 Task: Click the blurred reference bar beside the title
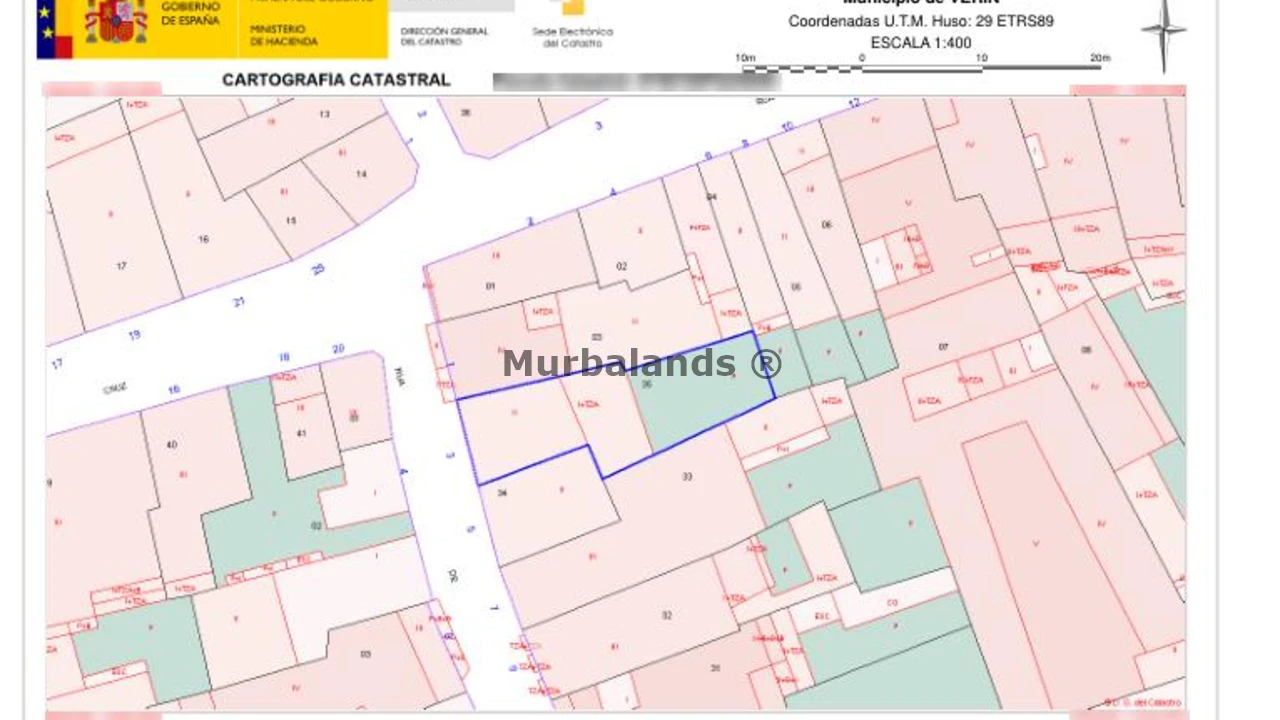[x=636, y=82]
